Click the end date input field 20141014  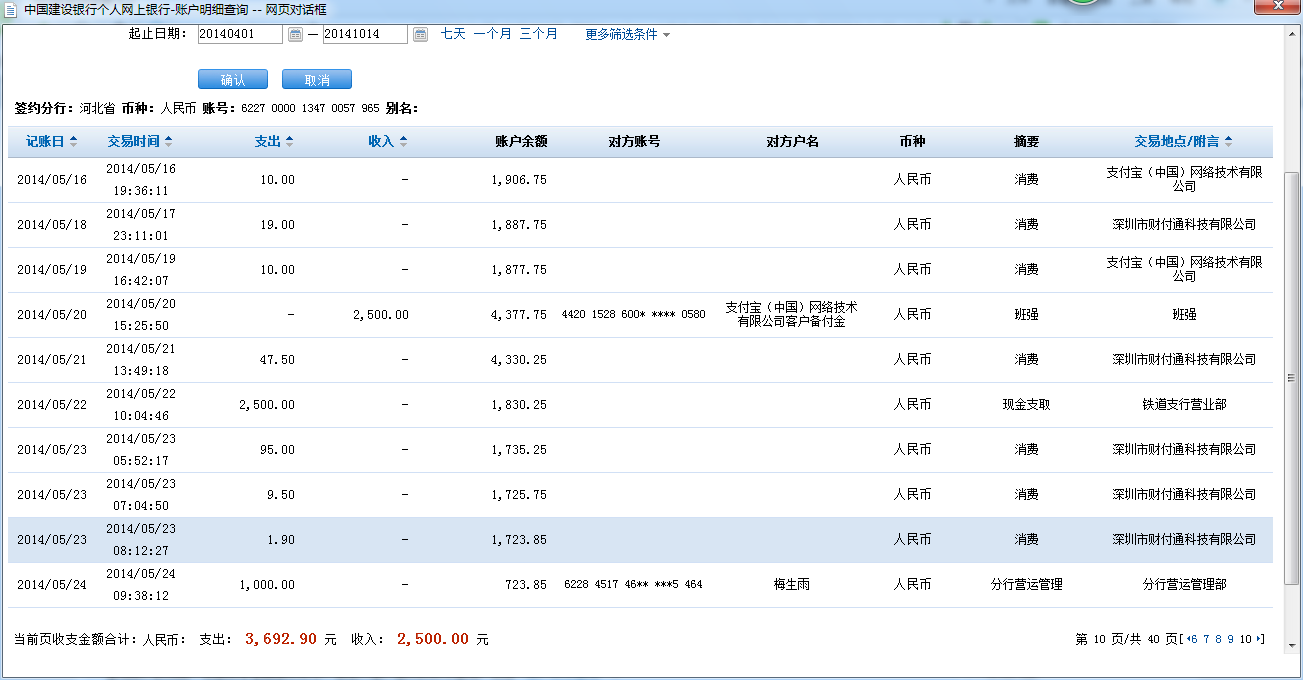(364, 35)
